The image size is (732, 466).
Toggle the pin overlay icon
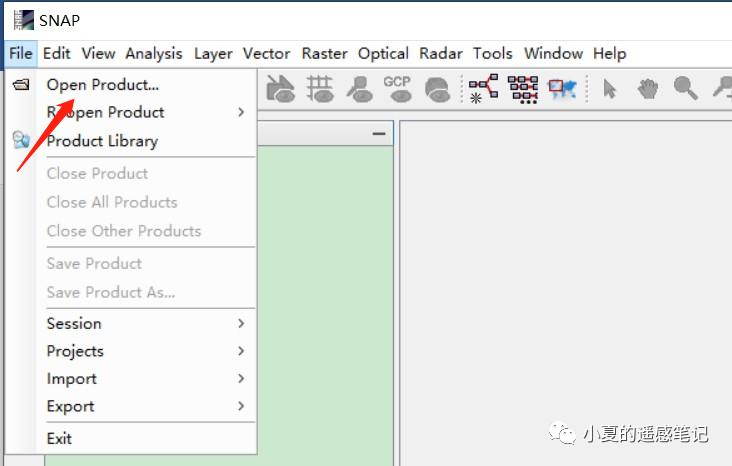tap(359, 88)
